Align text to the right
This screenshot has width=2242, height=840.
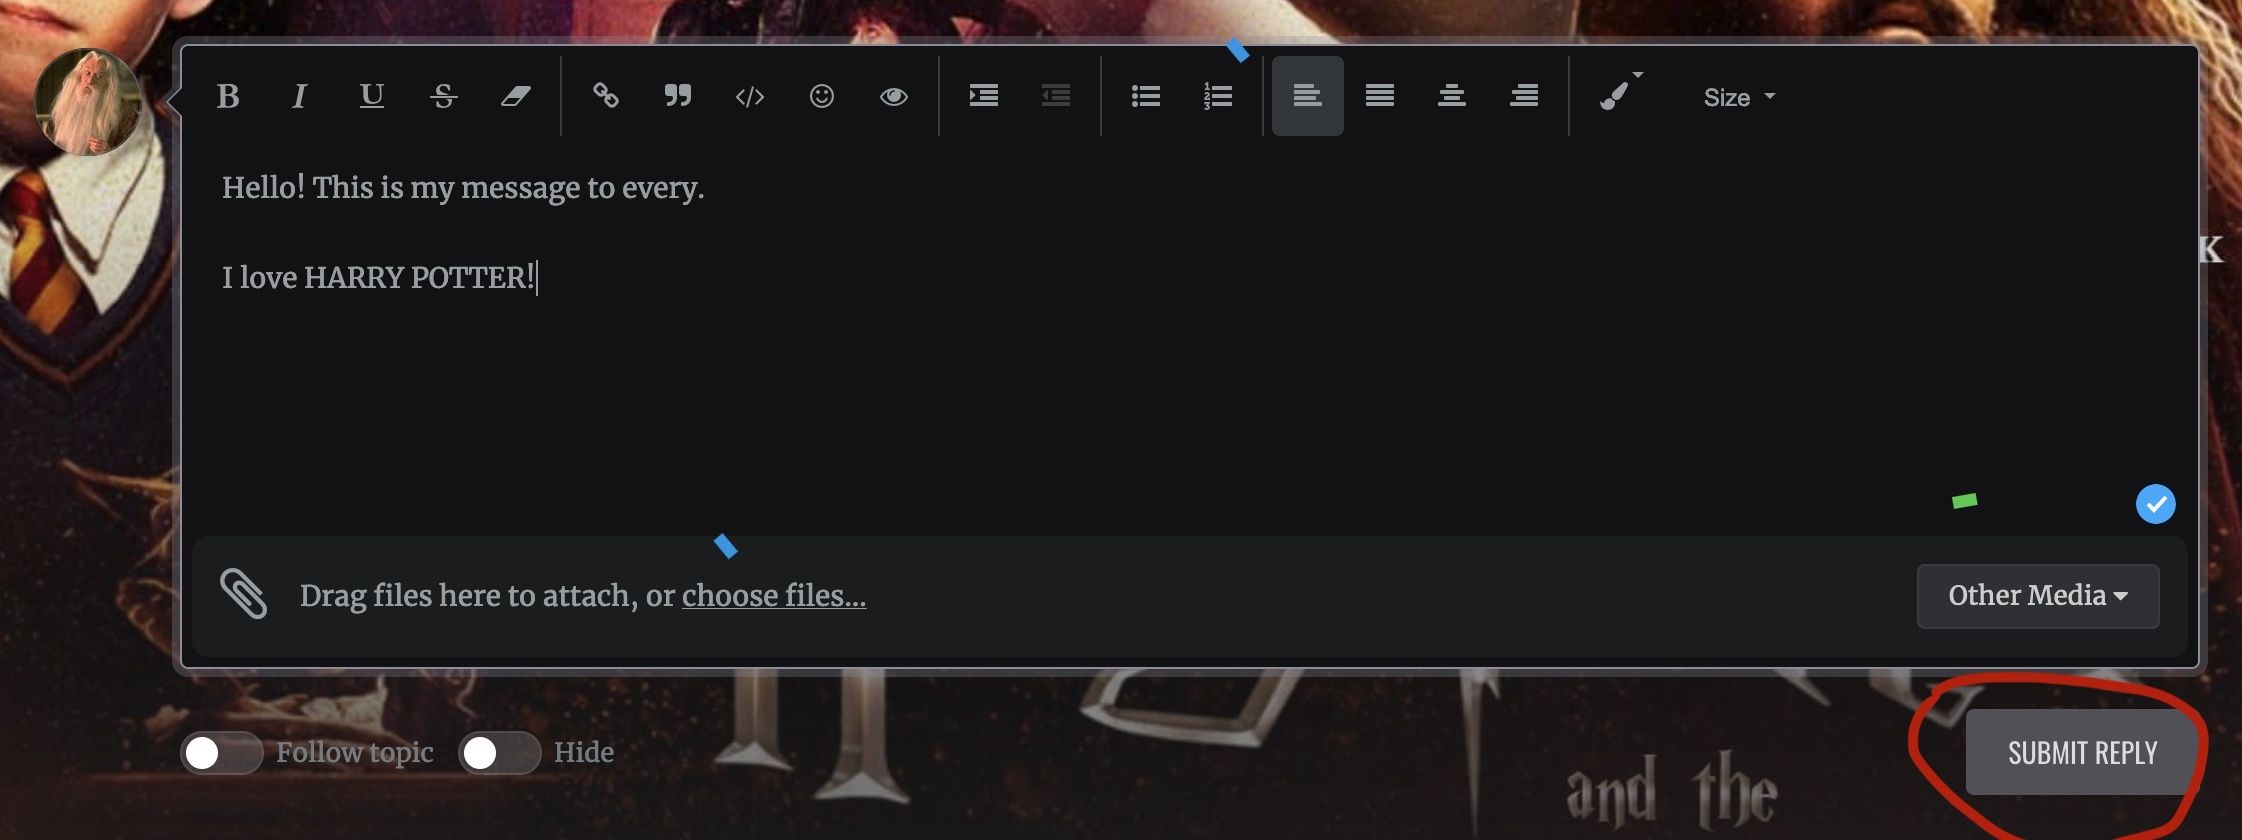tap(1524, 96)
